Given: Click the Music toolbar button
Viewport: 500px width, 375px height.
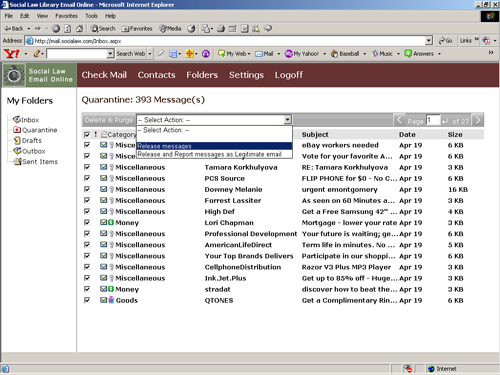Looking at the screenshot, I should pyautogui.click(x=382, y=54).
